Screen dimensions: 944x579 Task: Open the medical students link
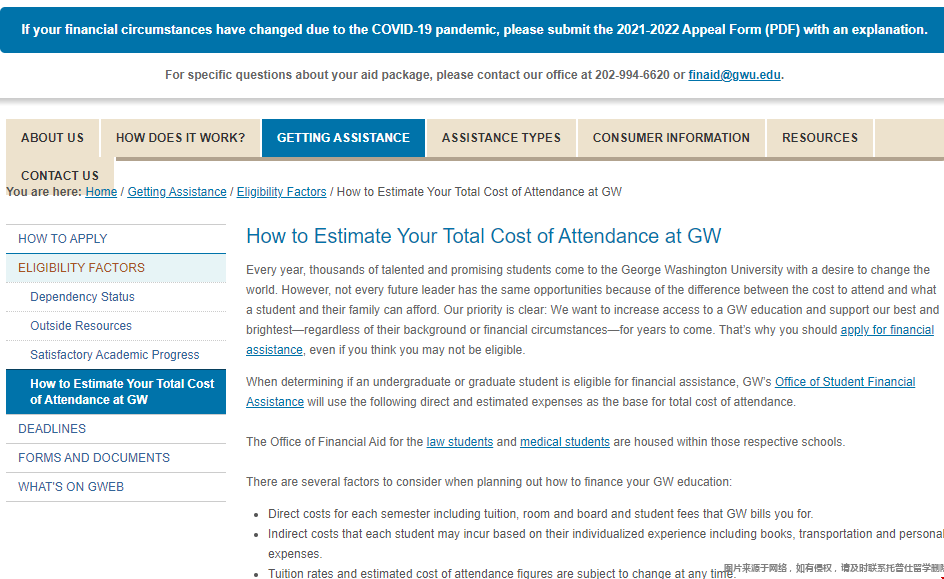(565, 442)
